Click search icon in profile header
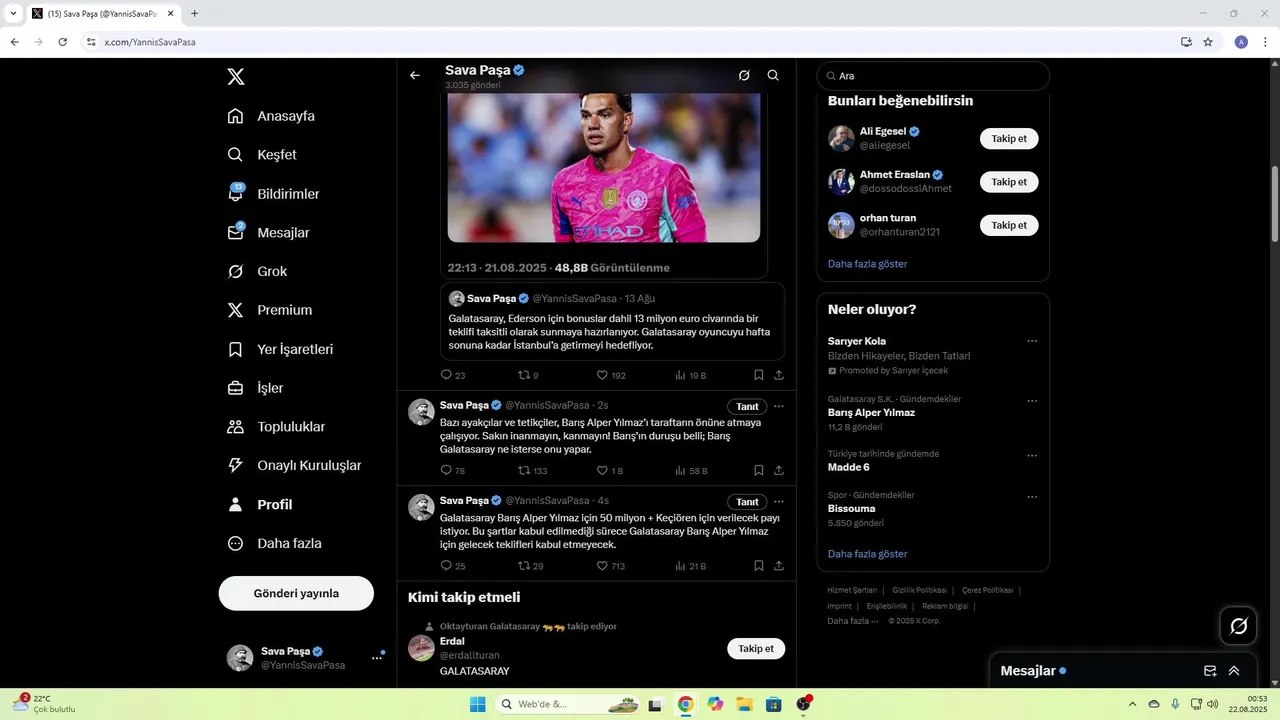1280x720 pixels. click(x=773, y=75)
